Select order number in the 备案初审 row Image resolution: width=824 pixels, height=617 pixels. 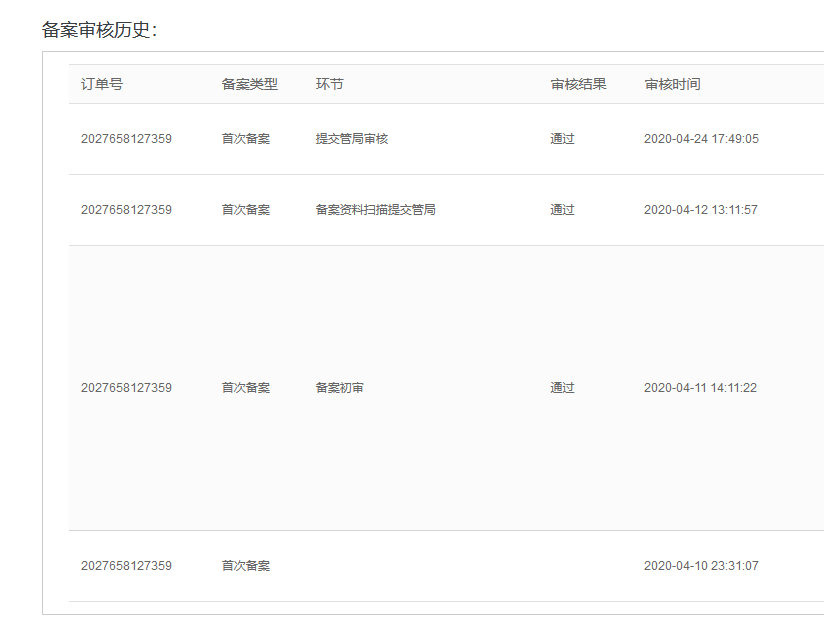(126, 388)
